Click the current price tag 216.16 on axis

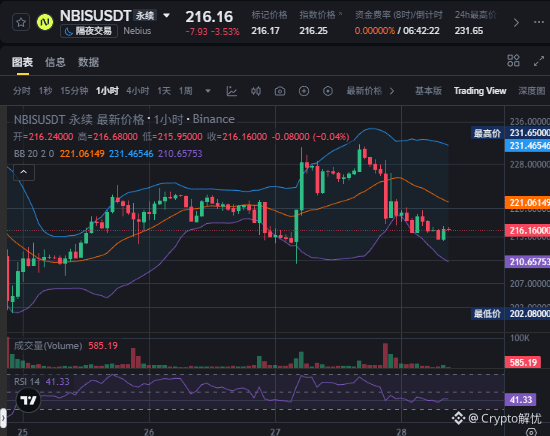(528, 230)
